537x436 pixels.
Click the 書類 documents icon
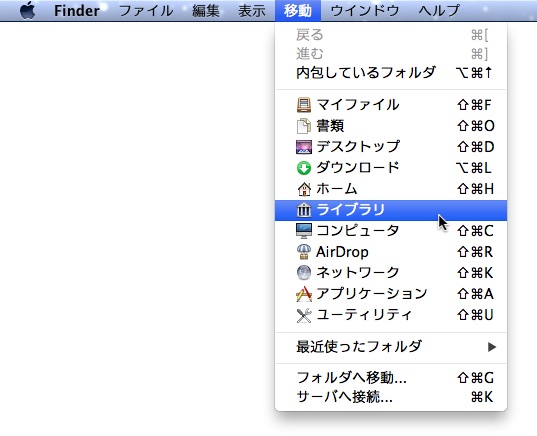[304, 126]
